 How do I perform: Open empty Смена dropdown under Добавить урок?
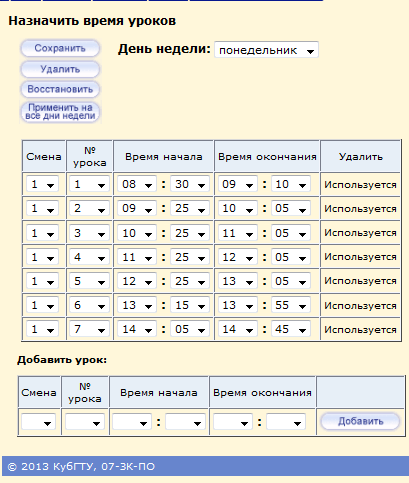point(38,422)
